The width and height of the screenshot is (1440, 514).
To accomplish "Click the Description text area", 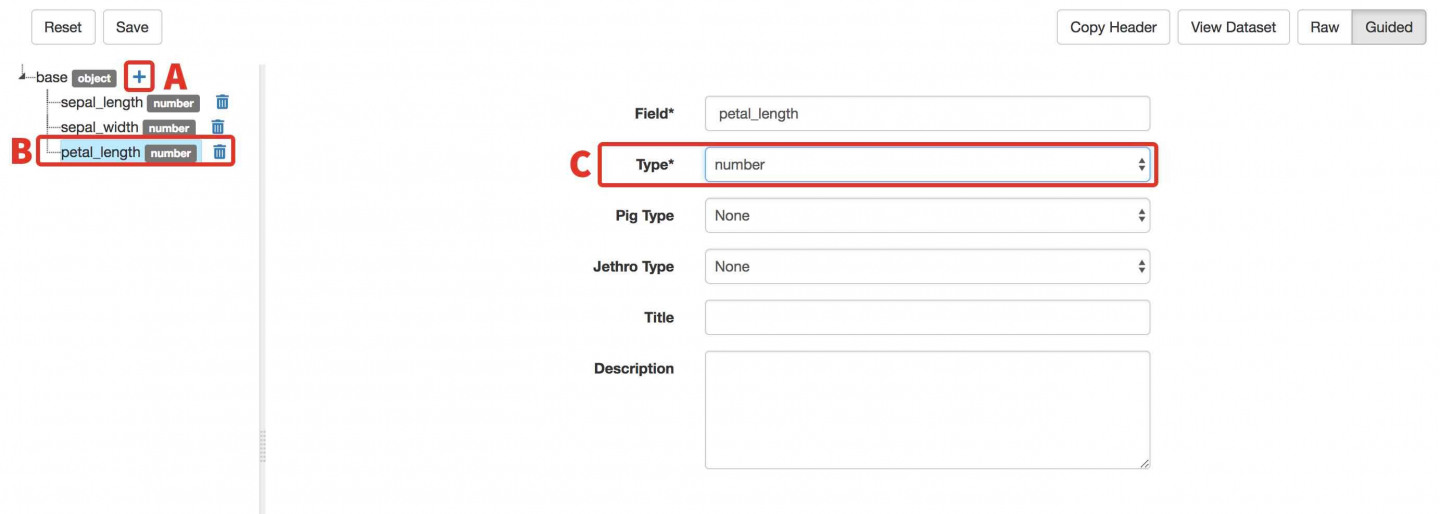I will tap(927, 410).
